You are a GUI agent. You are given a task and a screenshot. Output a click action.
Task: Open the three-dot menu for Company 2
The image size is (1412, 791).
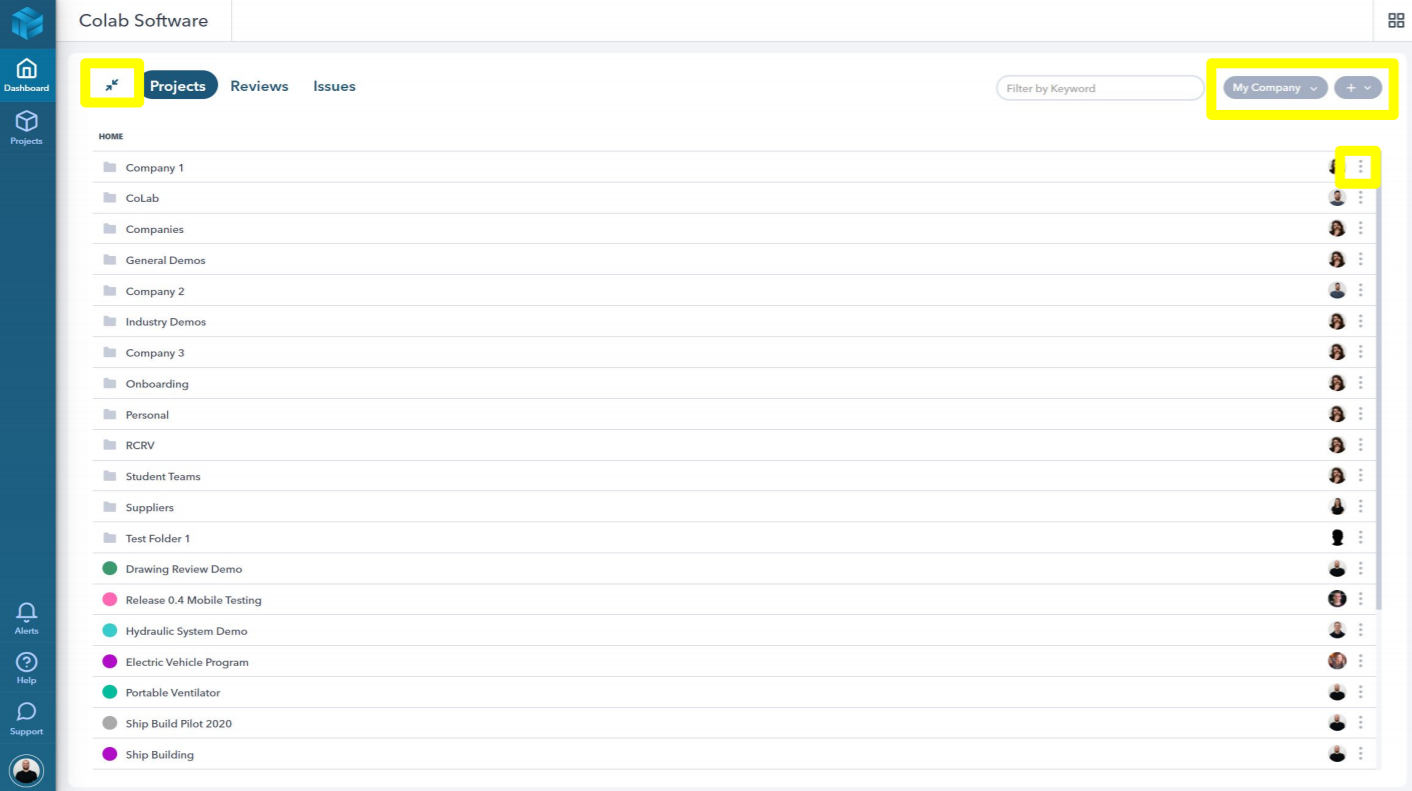click(1360, 291)
